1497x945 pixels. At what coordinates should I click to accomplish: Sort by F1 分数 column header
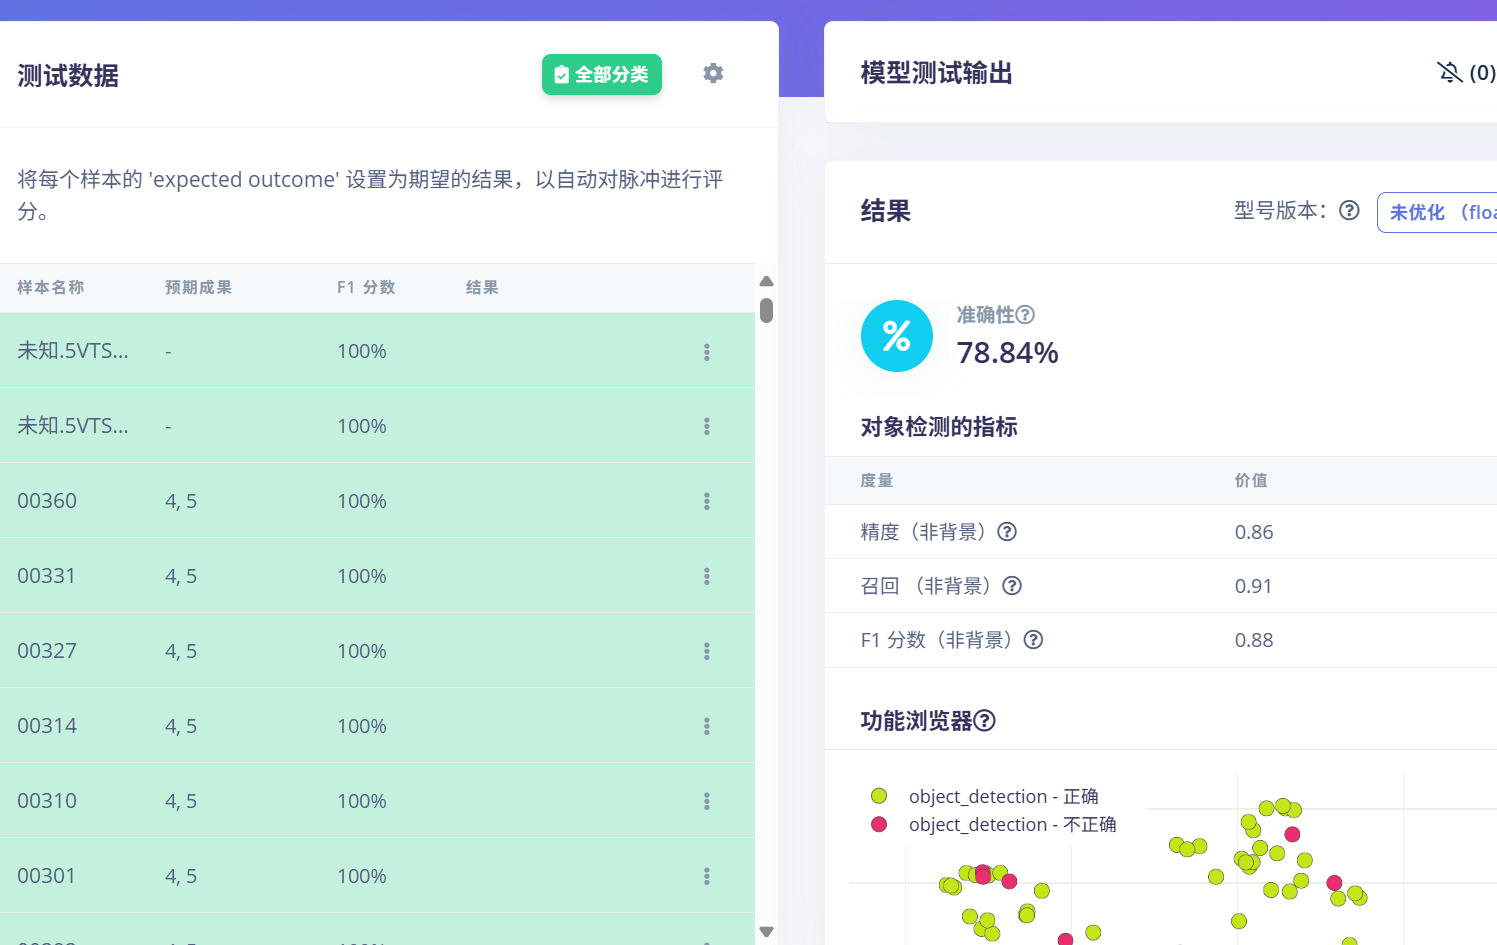tap(366, 288)
